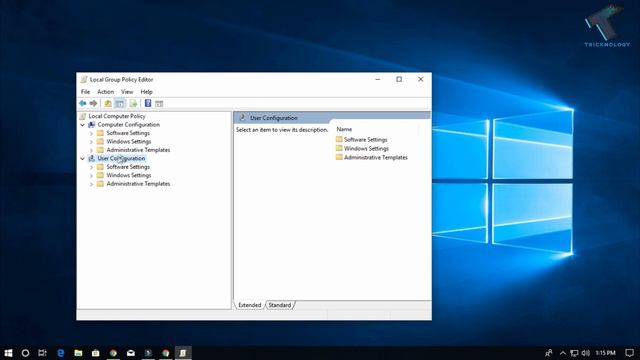This screenshot has width=640, height=360.
Task: Select Local Computer Policy root node
Action: [117, 116]
